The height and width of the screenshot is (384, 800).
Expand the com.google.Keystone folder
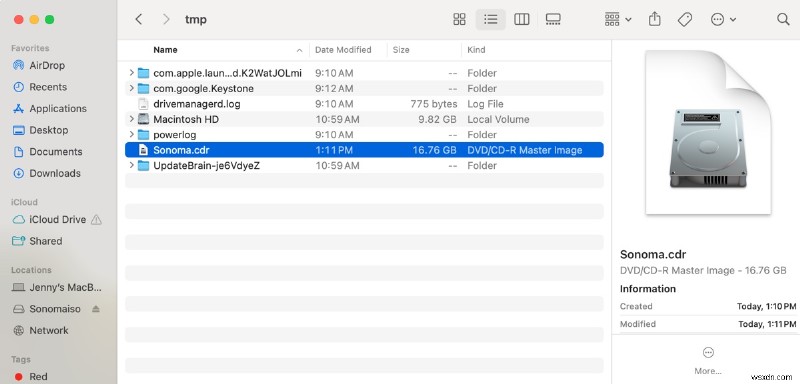pyautogui.click(x=131, y=88)
